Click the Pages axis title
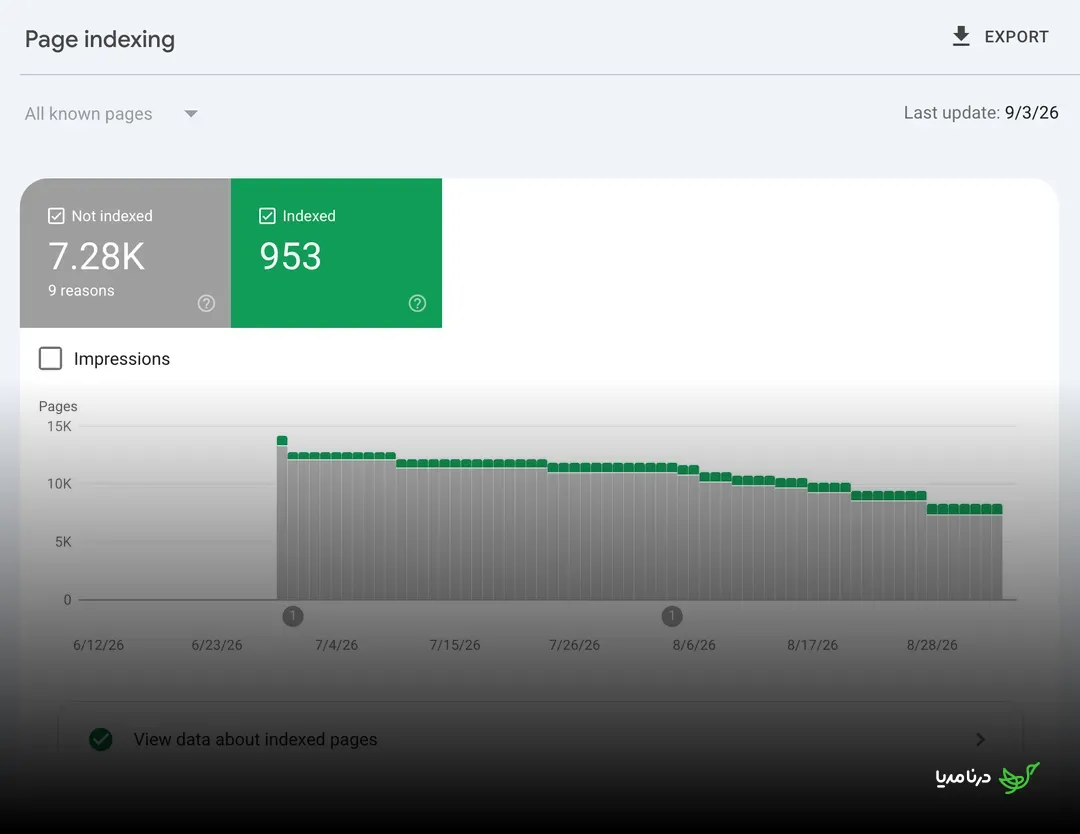This screenshot has height=834, width=1080. coord(58,406)
